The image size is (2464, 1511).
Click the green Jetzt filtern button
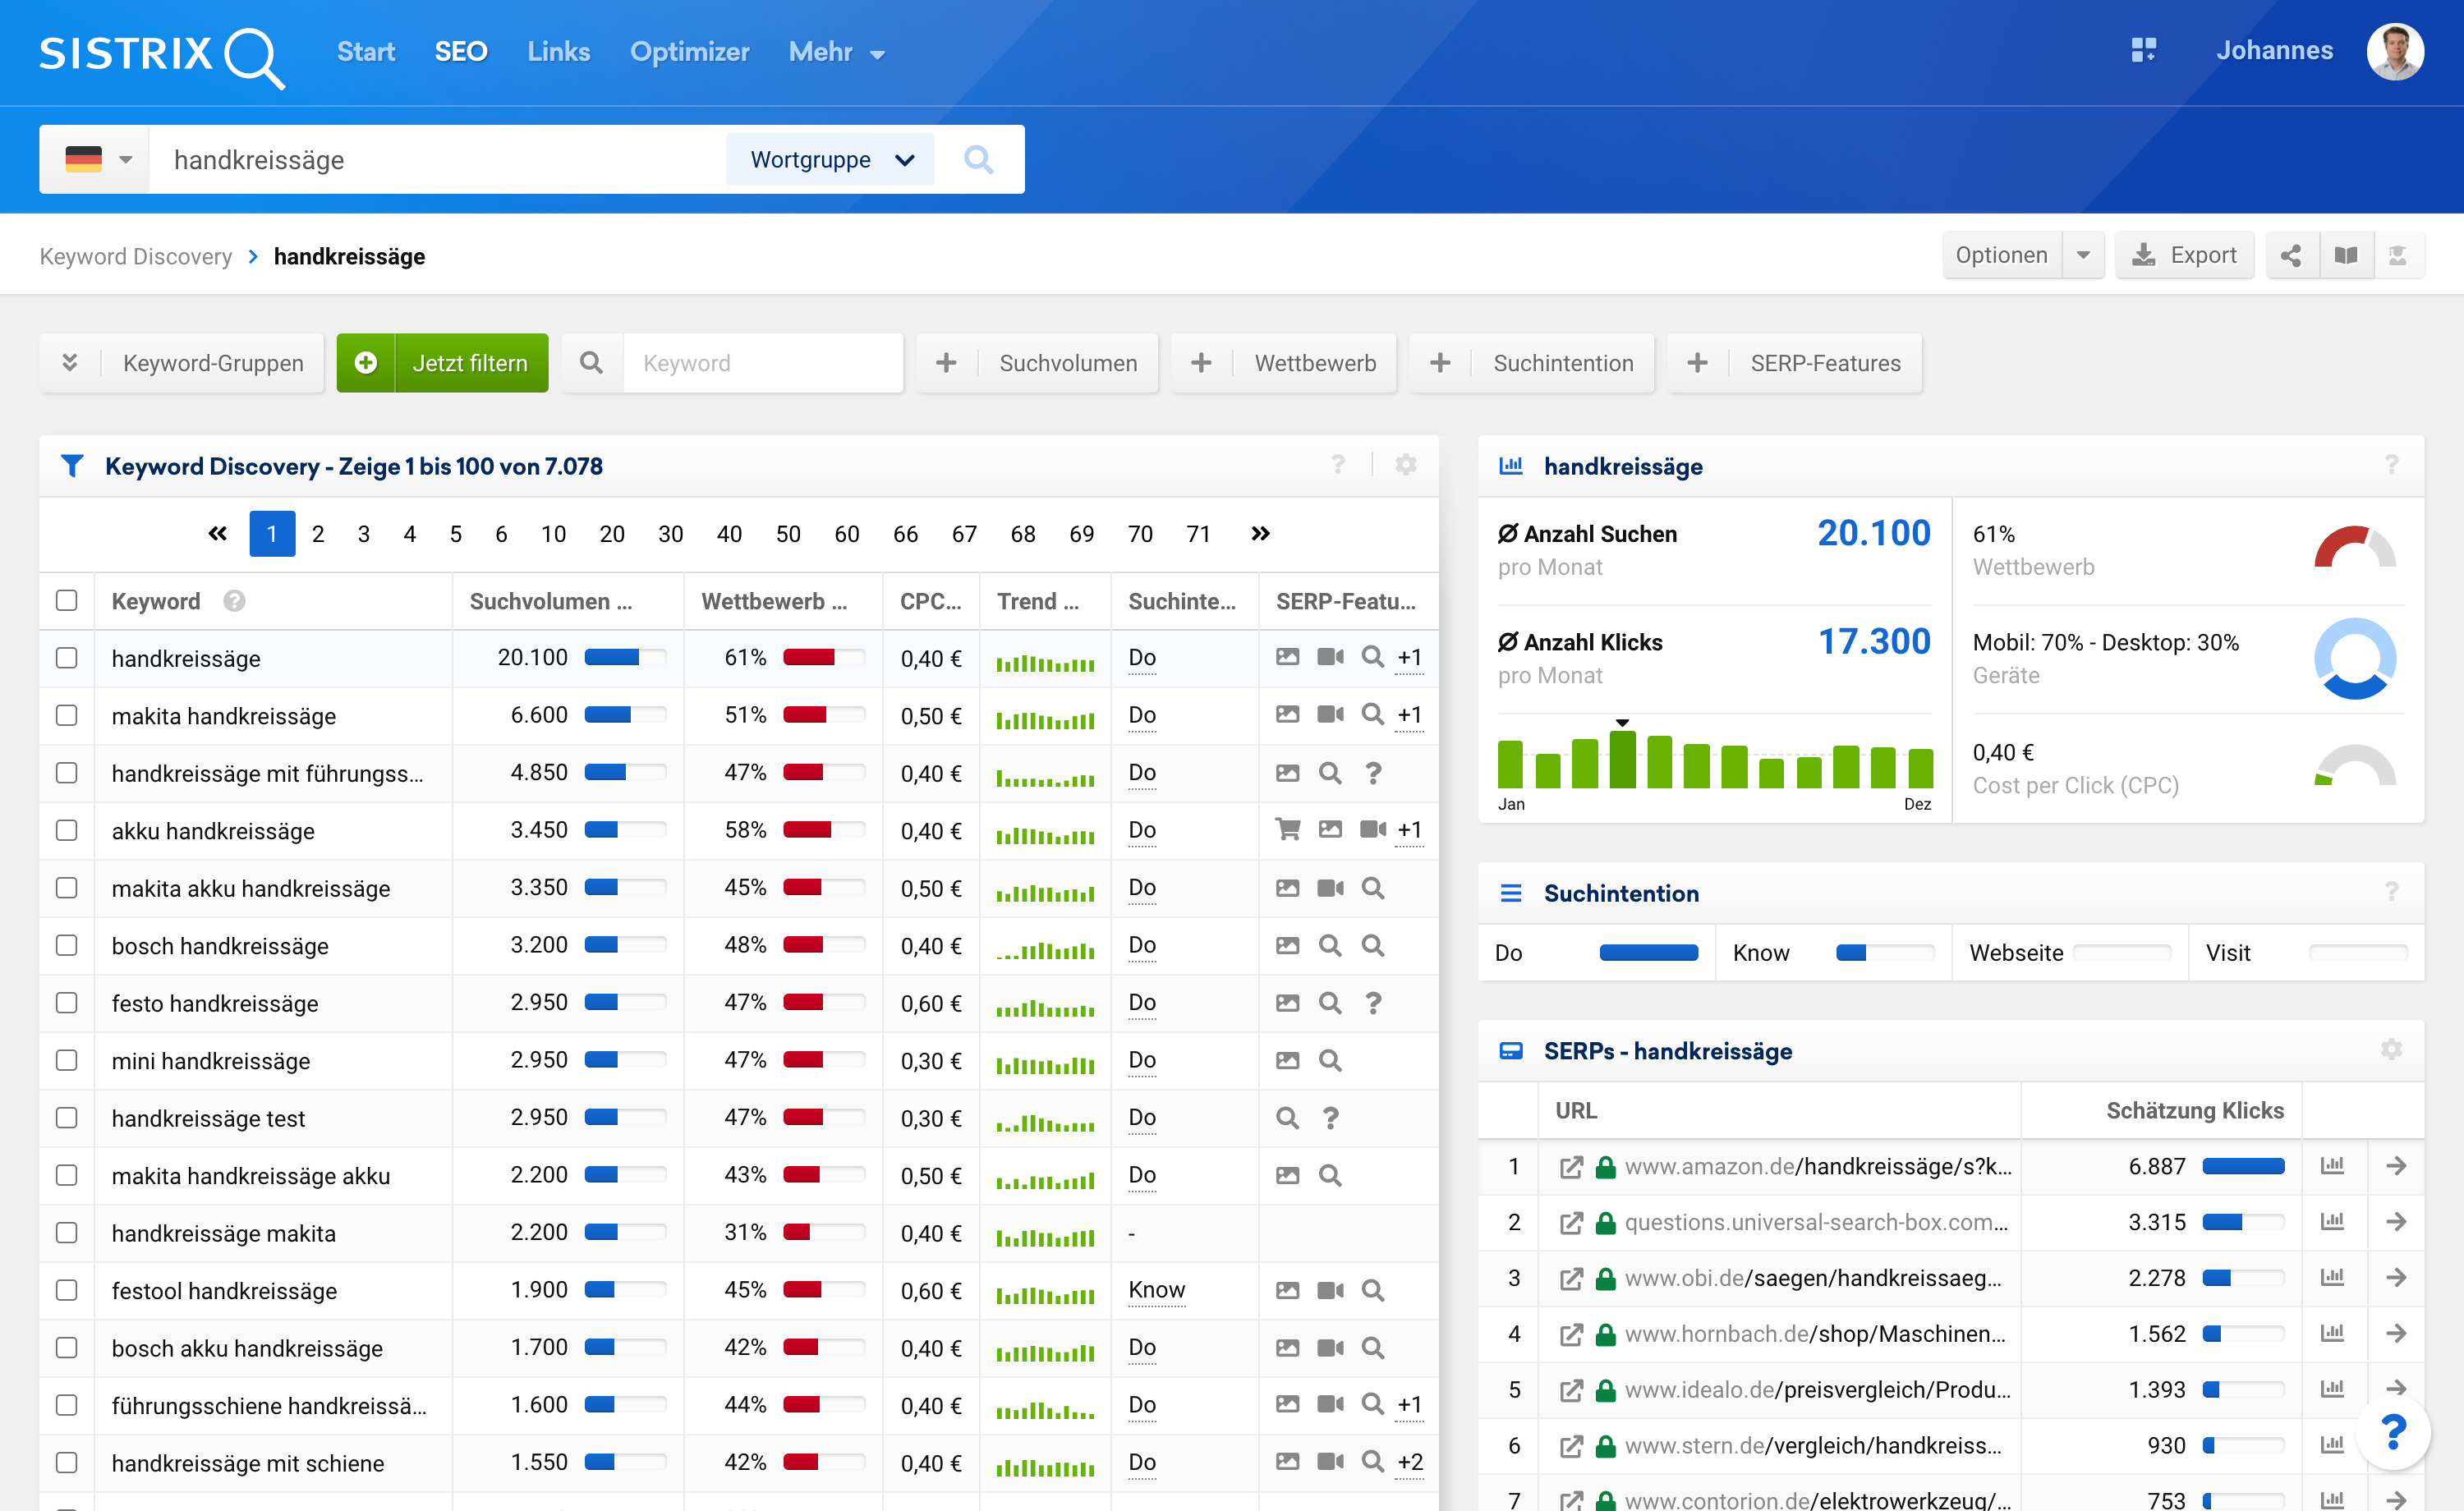coord(443,363)
